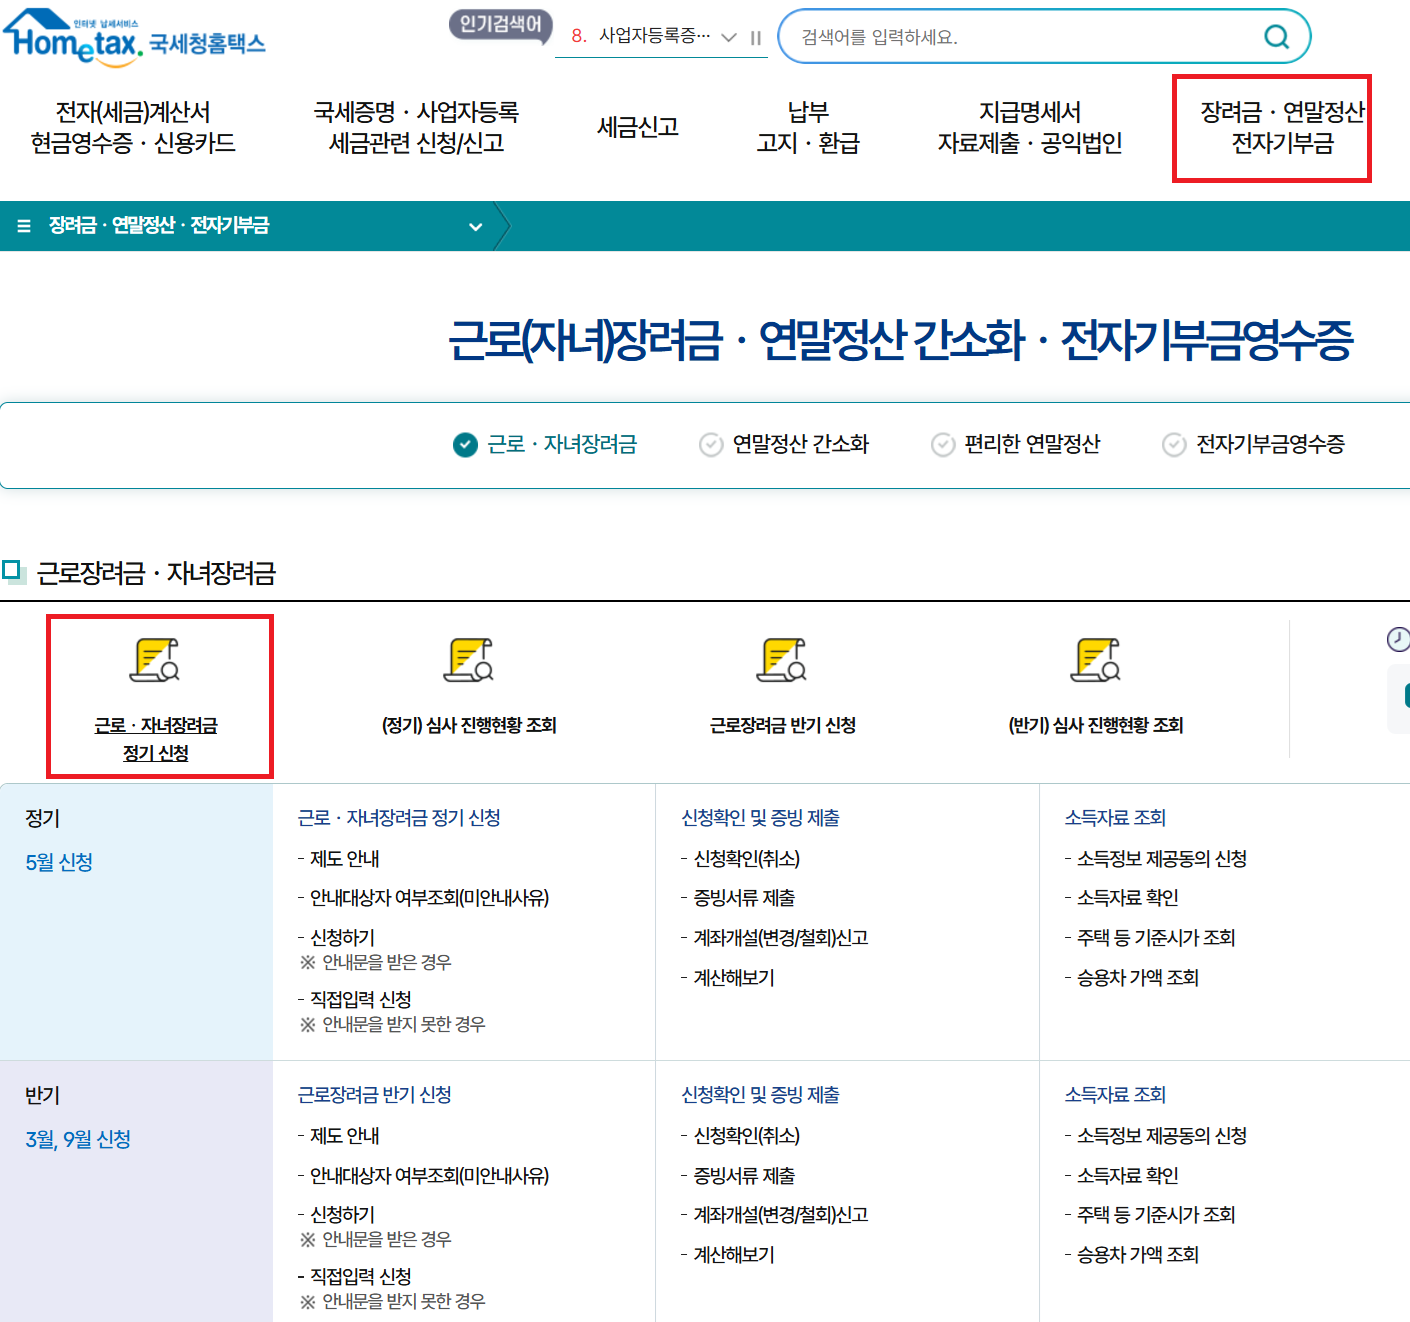Image resolution: width=1410 pixels, height=1322 pixels.
Task: Select the 연말정산 간소화 radio tab
Action: click(x=784, y=444)
